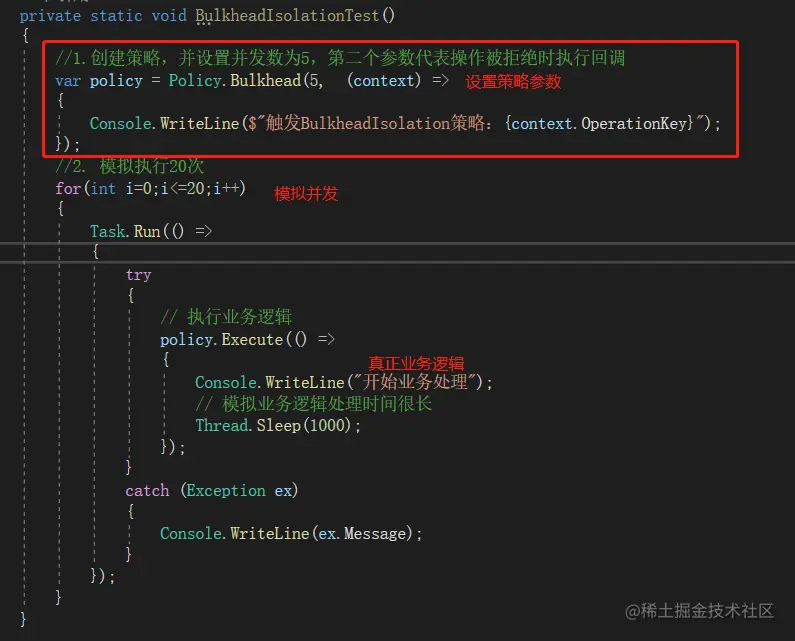Click the "Execute" method on policy
795x641 pixels.
point(252,339)
